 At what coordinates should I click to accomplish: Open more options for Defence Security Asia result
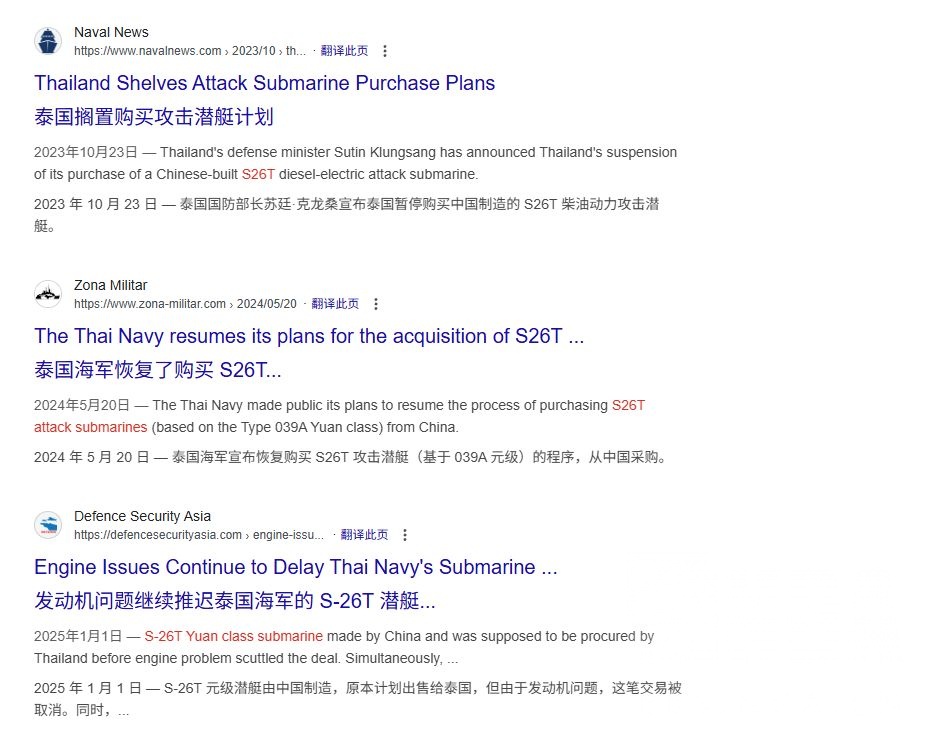(405, 535)
